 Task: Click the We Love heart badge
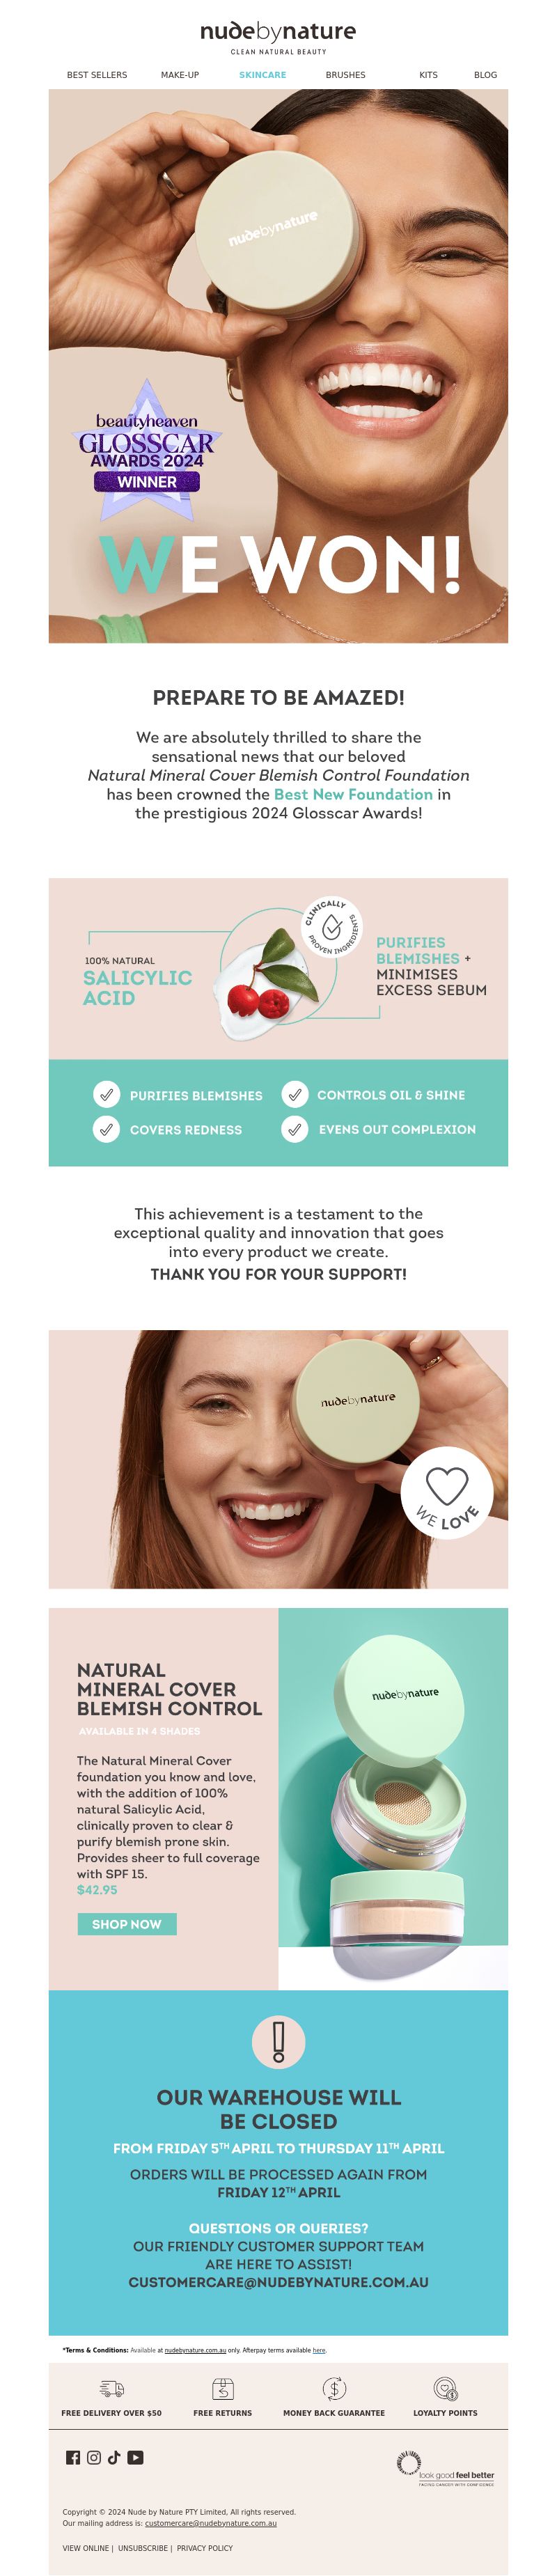(x=447, y=1492)
